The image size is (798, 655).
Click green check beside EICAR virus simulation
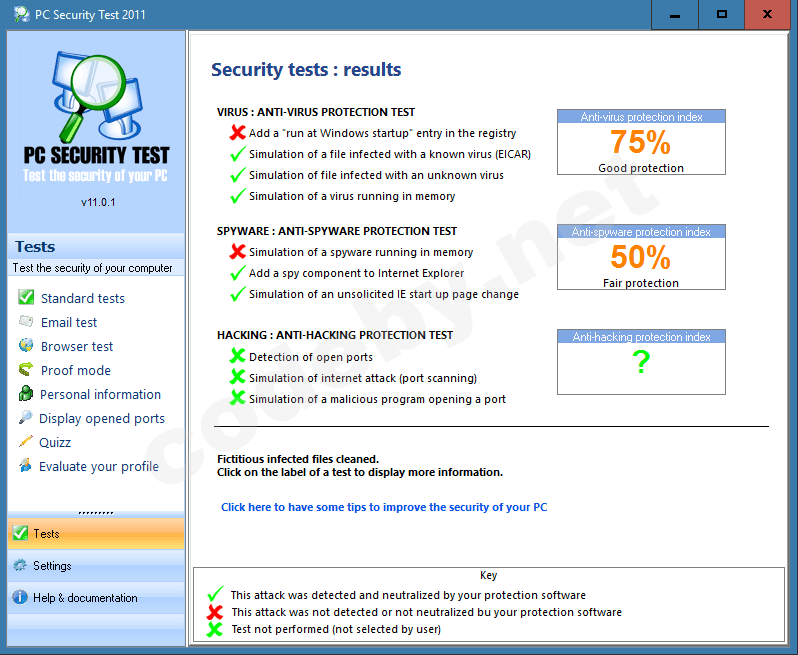click(238, 154)
